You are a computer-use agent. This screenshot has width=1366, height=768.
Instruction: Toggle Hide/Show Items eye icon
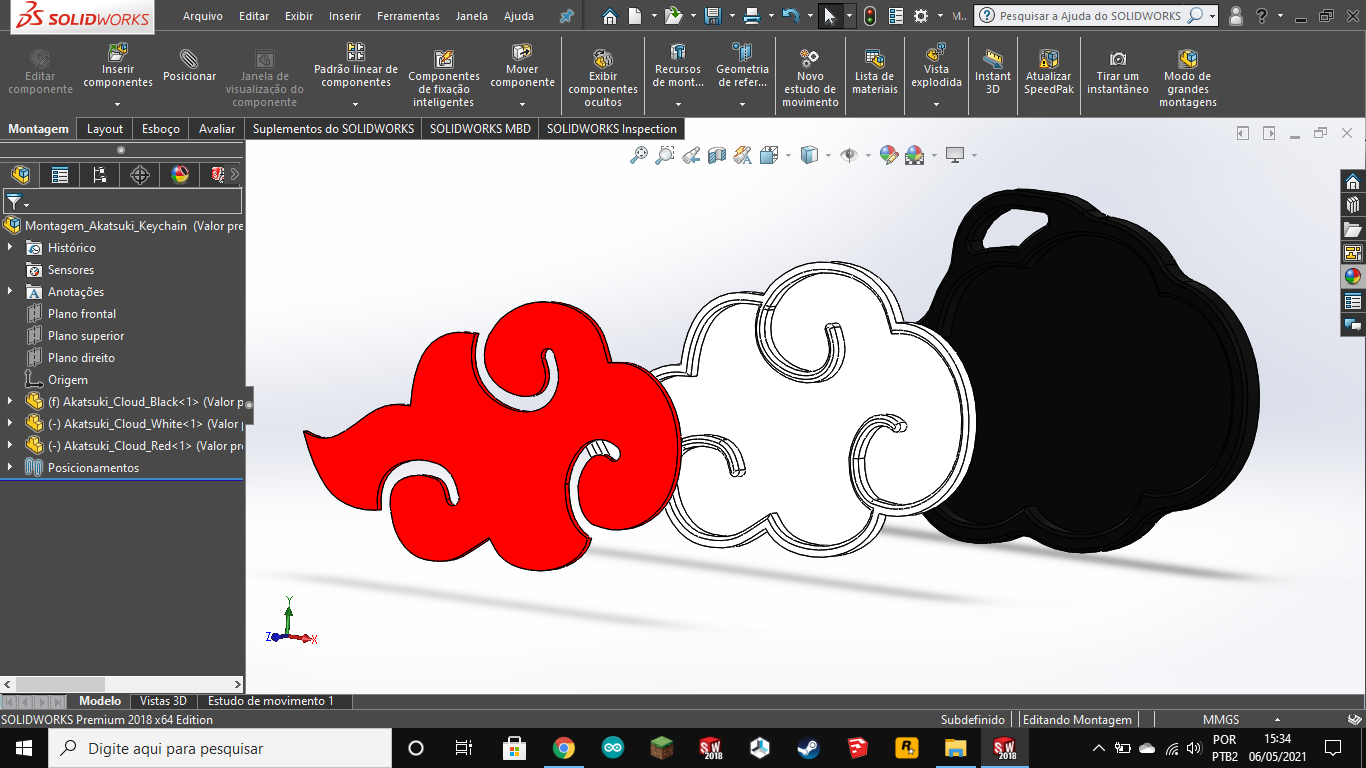(x=849, y=155)
